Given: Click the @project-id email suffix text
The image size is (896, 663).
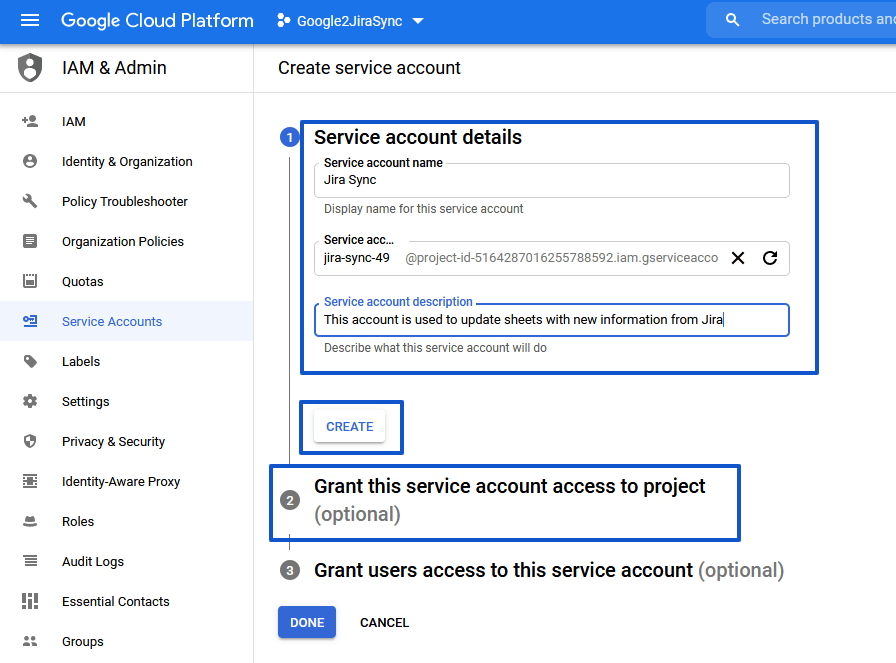Looking at the screenshot, I should tap(562, 258).
